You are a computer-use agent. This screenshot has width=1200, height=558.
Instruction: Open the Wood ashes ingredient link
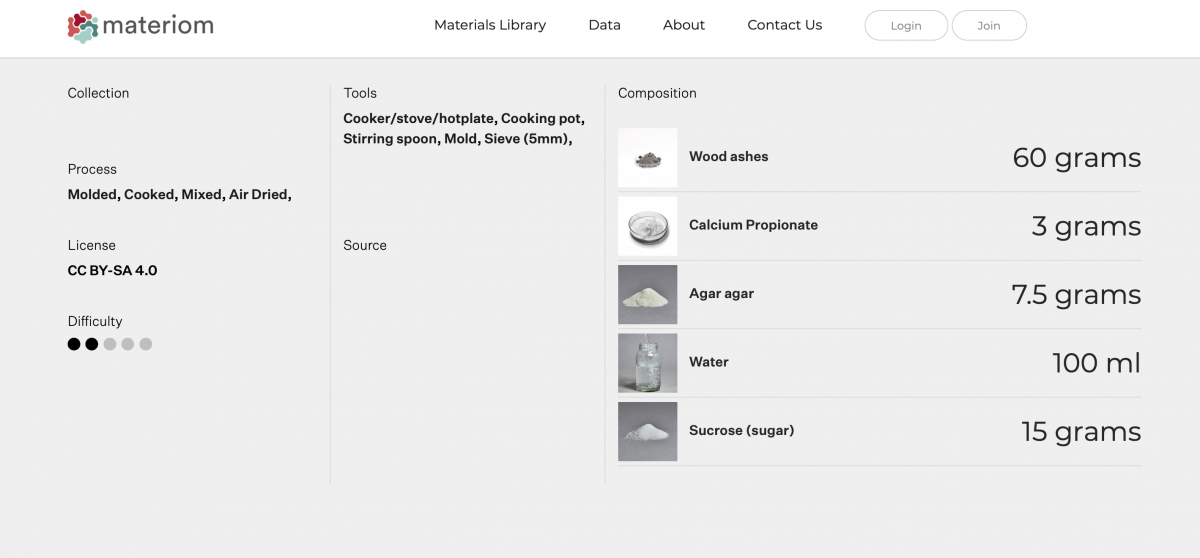coord(728,157)
